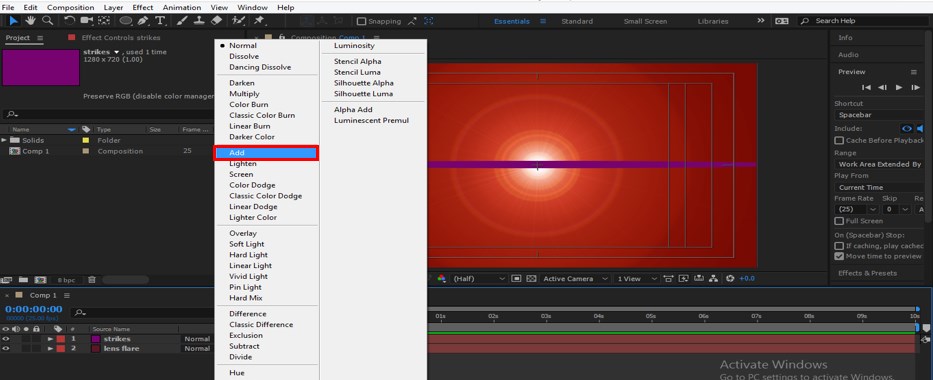Open the Comp Flowchart icon
The image size is (933, 380).
point(713,278)
